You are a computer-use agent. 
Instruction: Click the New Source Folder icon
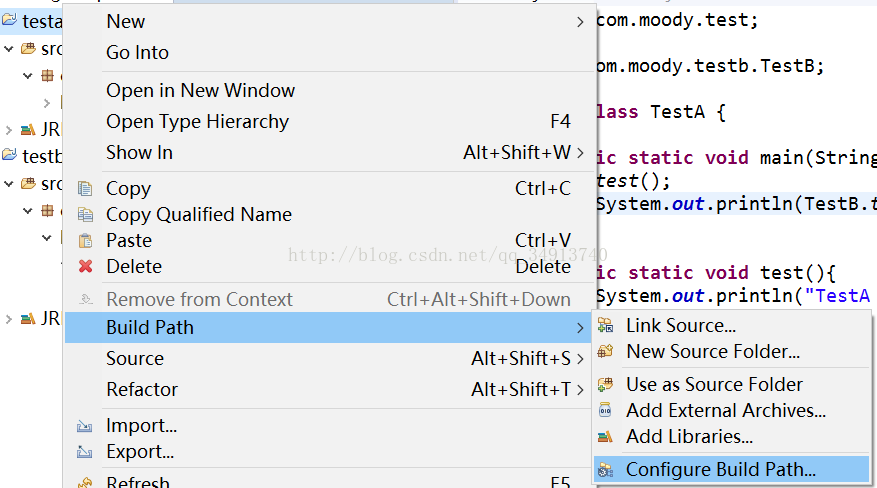[605, 352]
